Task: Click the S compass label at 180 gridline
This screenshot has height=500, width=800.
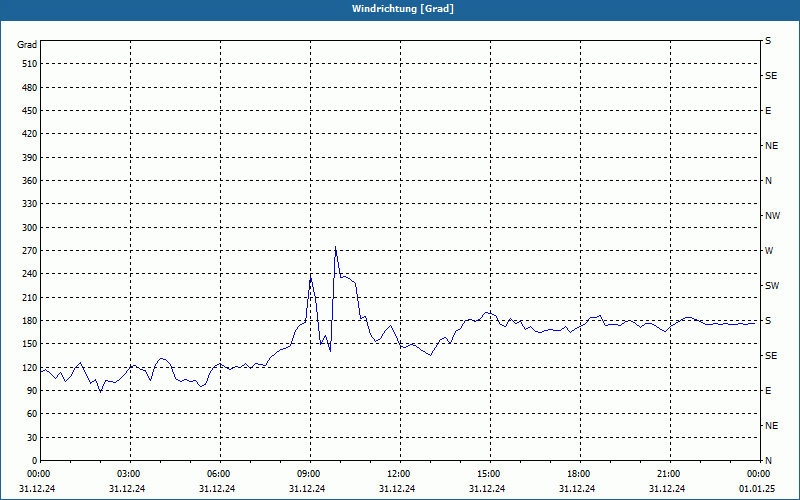Action: click(768, 321)
